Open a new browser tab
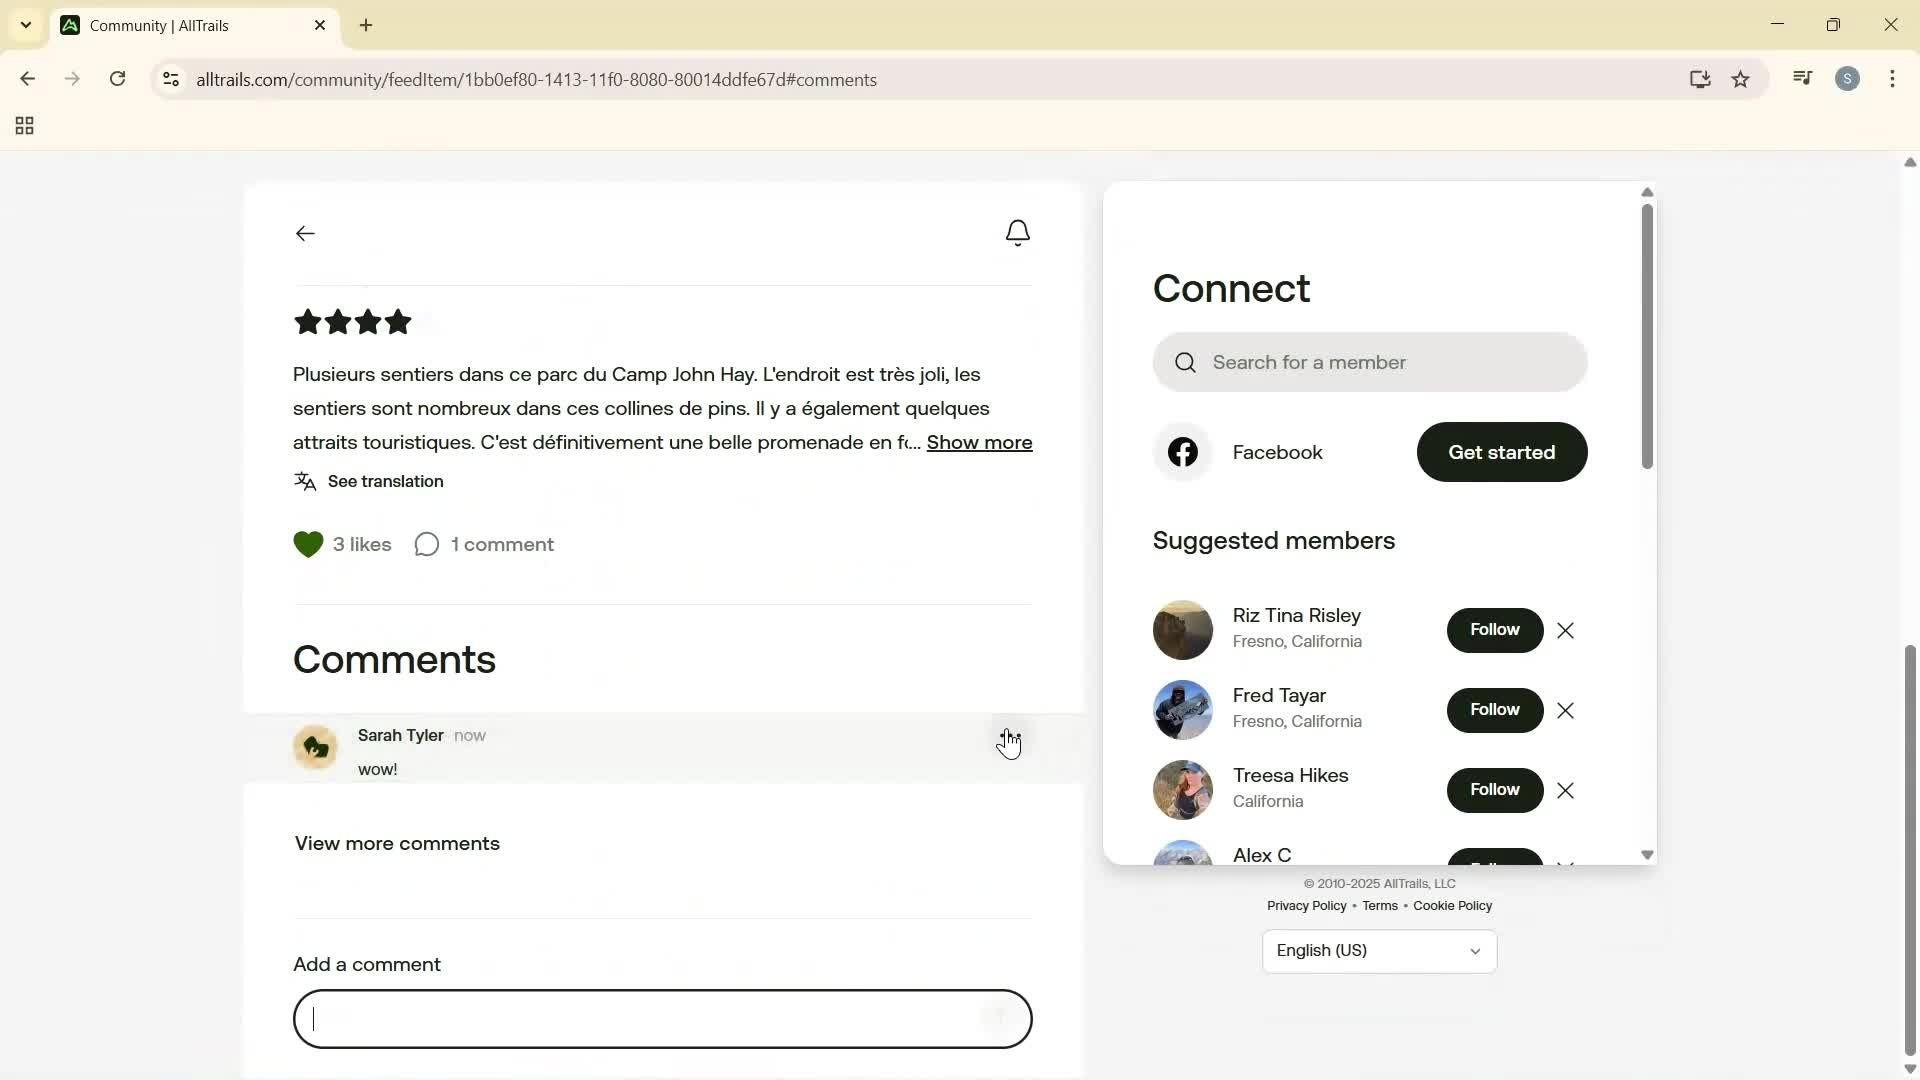Screen dimensions: 1920x1080 pos(366,26)
